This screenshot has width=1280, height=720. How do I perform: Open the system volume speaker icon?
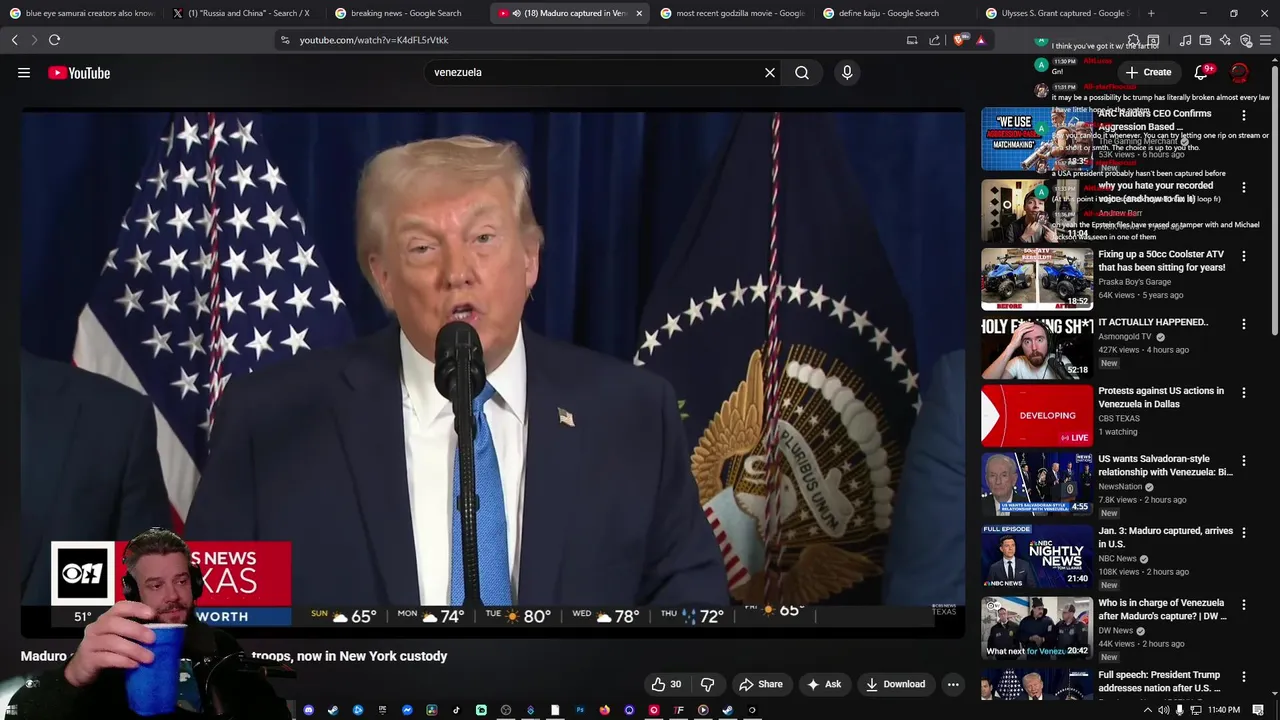point(1163,710)
